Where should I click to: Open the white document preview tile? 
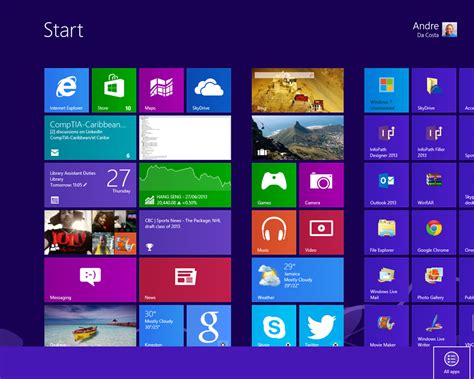(x=185, y=138)
